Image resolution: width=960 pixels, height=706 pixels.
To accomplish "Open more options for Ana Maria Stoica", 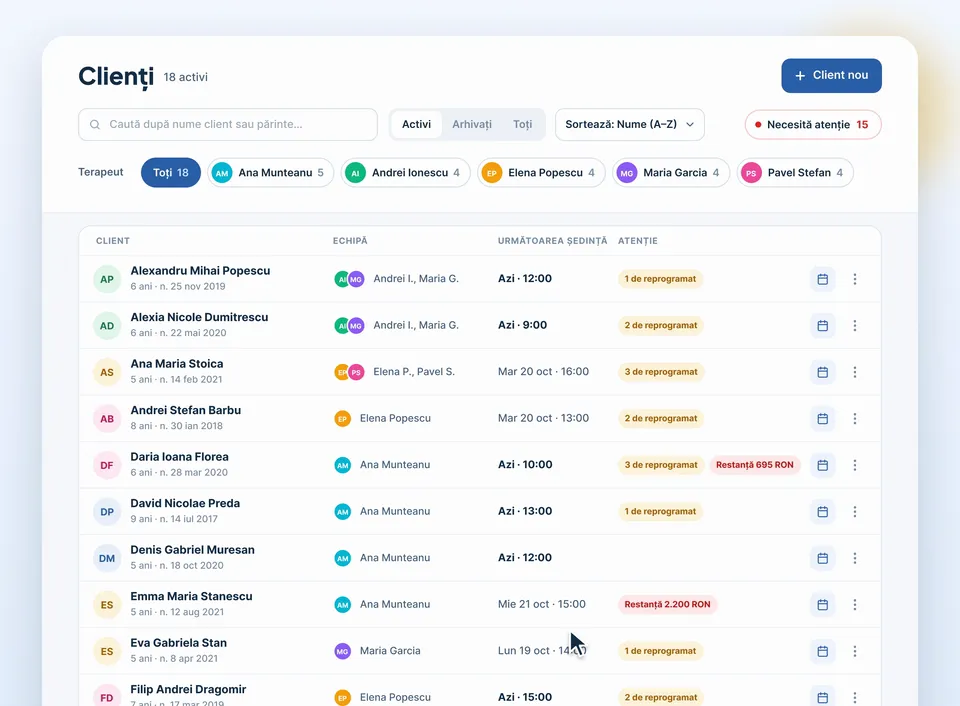I will (855, 372).
